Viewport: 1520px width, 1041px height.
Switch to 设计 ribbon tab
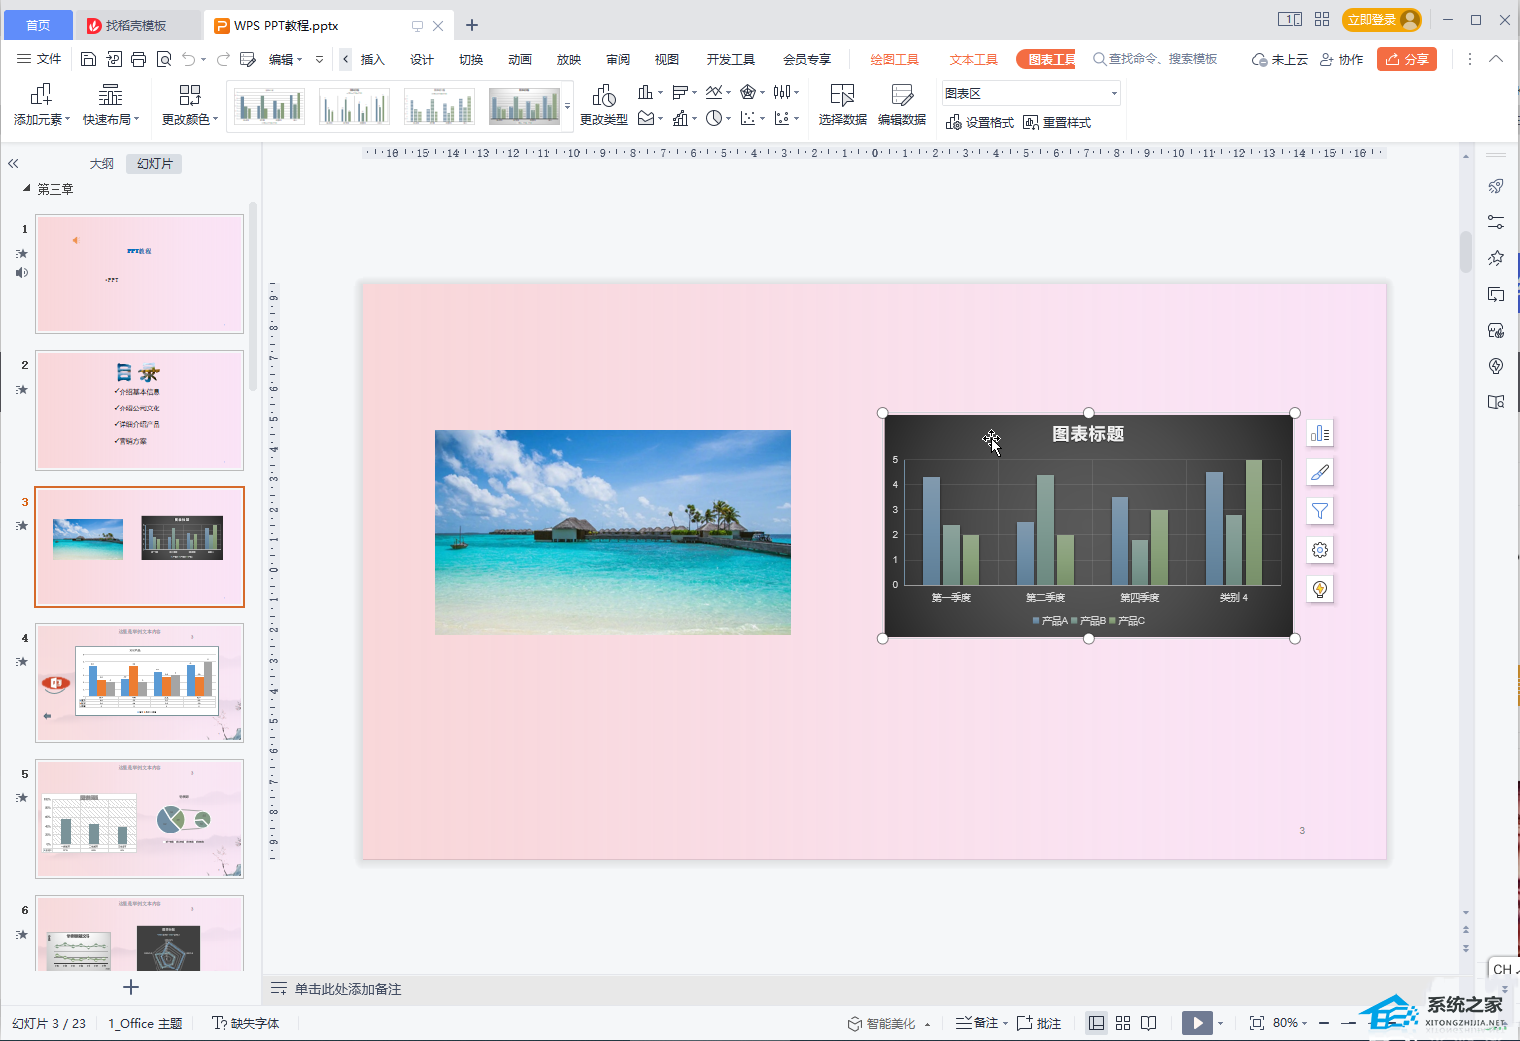(x=422, y=59)
